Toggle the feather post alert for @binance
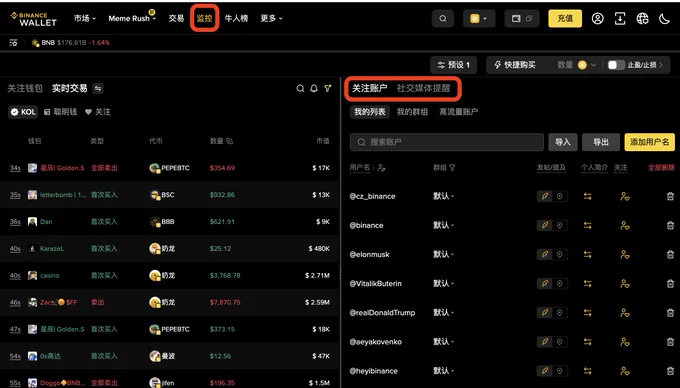 [x=545, y=225]
